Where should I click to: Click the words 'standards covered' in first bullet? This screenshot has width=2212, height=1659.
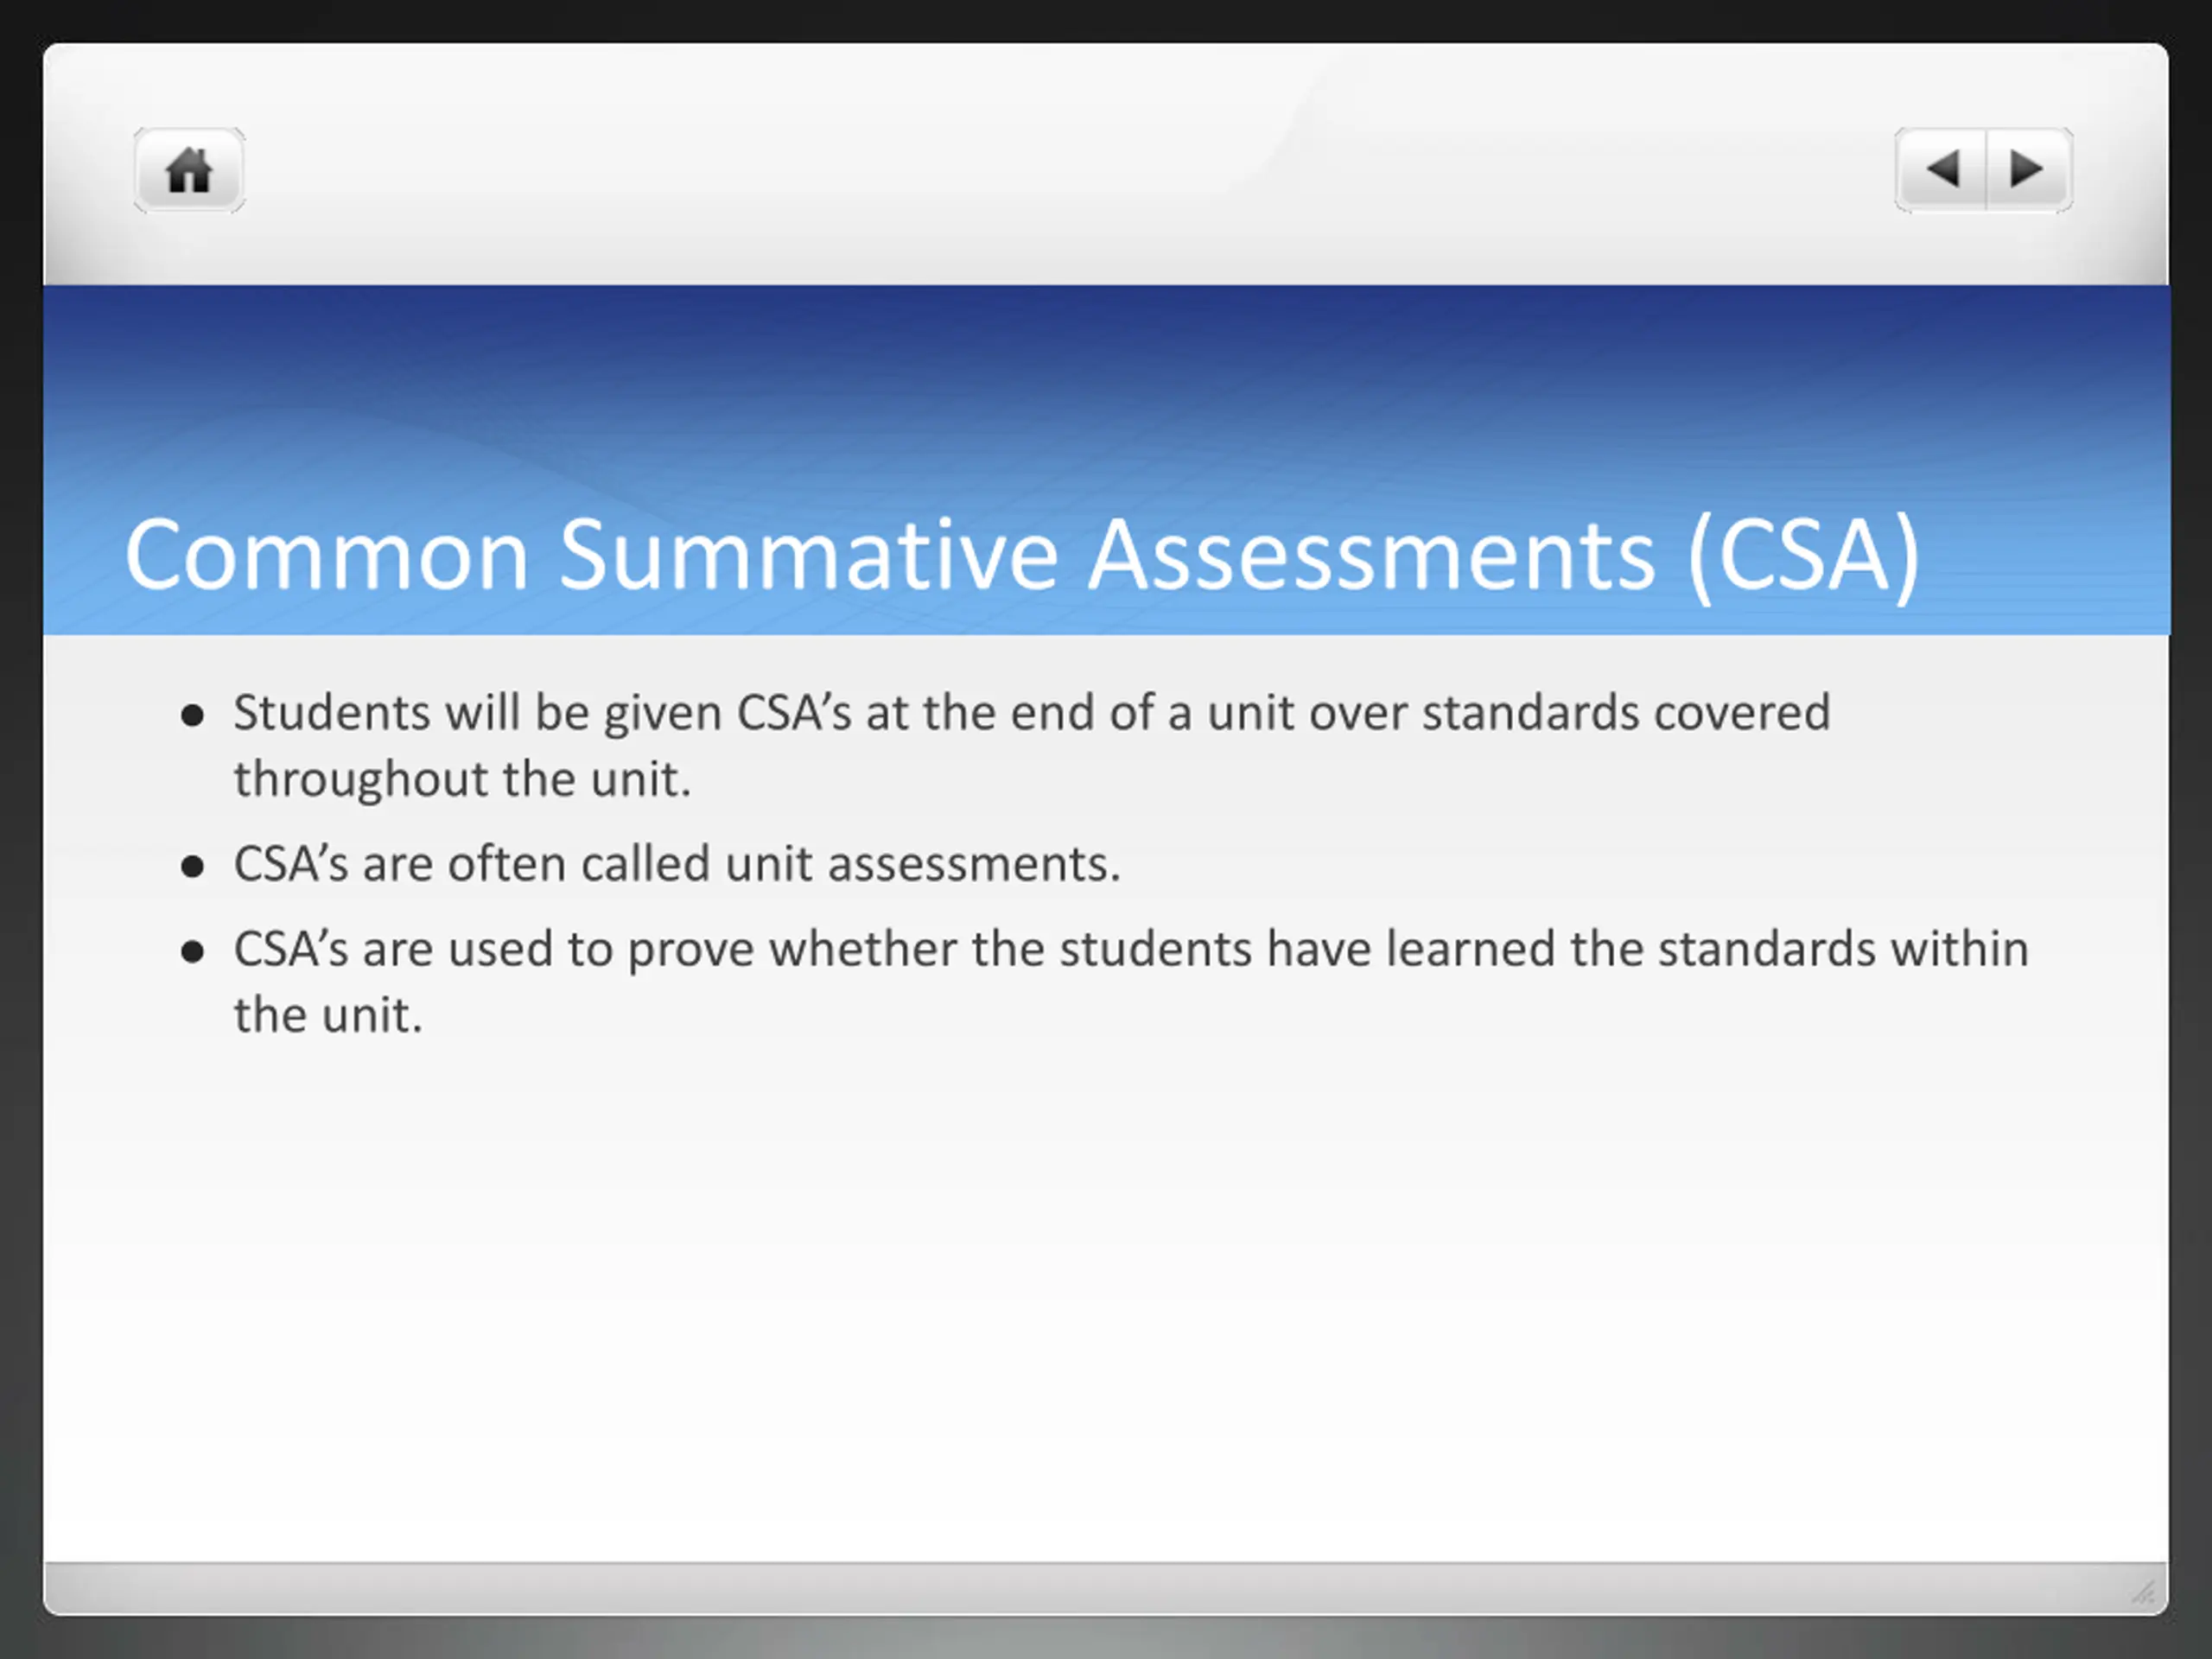1626,714
